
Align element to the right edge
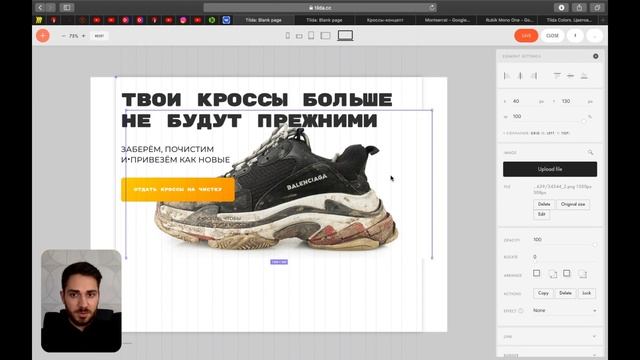click(534, 76)
